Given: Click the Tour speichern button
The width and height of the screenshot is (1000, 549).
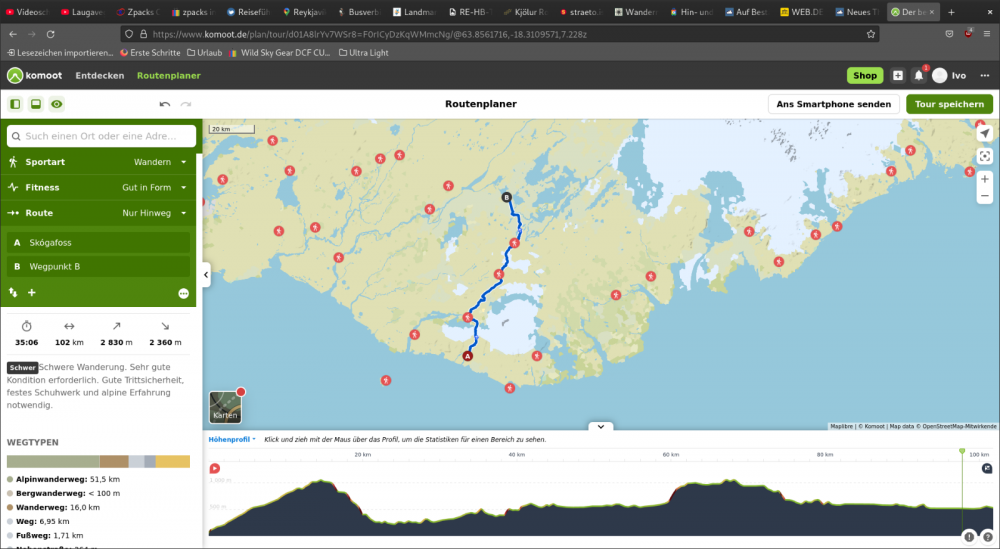Looking at the screenshot, I should 949,104.
